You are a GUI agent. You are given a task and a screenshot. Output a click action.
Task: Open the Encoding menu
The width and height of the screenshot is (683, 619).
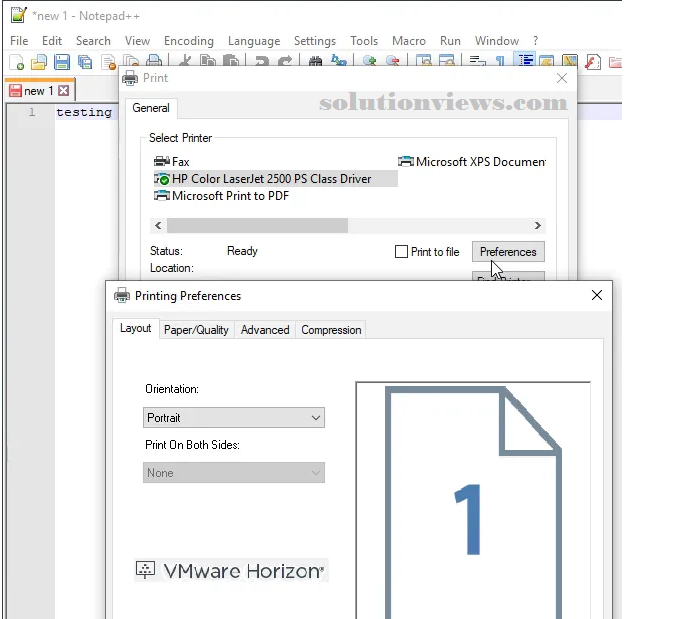click(x=189, y=41)
